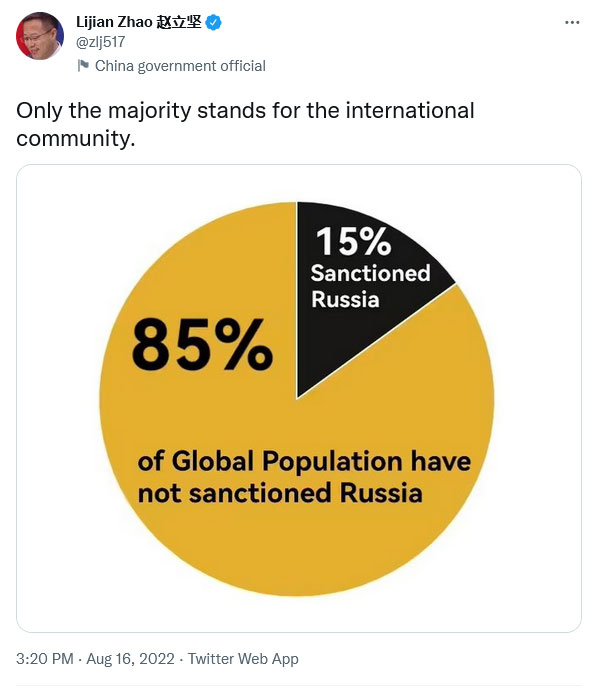Open the three-dot more options menu
The width and height of the screenshot is (598, 688).
(572, 22)
